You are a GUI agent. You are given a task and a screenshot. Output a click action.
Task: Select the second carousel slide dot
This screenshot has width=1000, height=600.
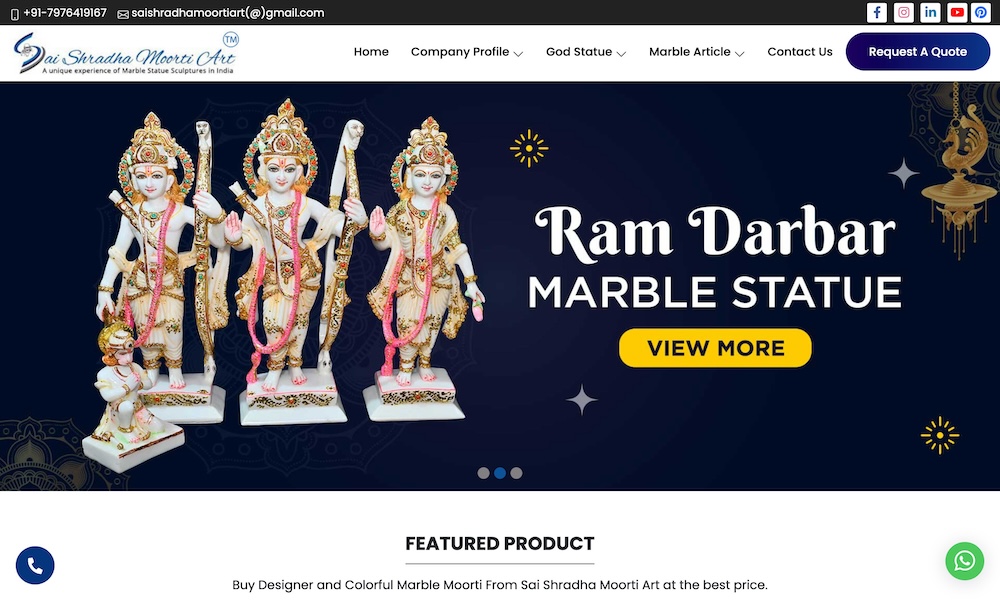click(x=500, y=473)
